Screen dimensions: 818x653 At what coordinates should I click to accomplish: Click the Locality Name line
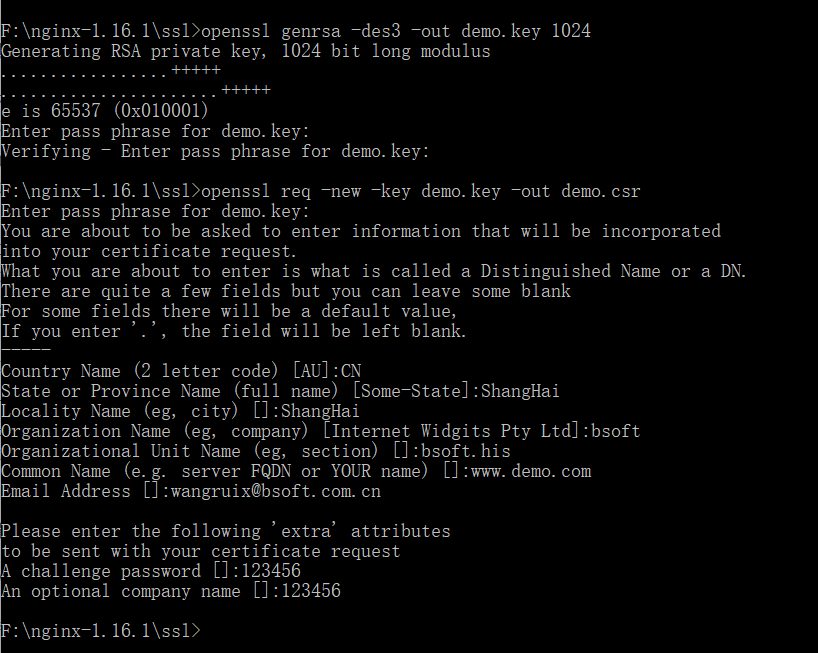click(x=180, y=411)
